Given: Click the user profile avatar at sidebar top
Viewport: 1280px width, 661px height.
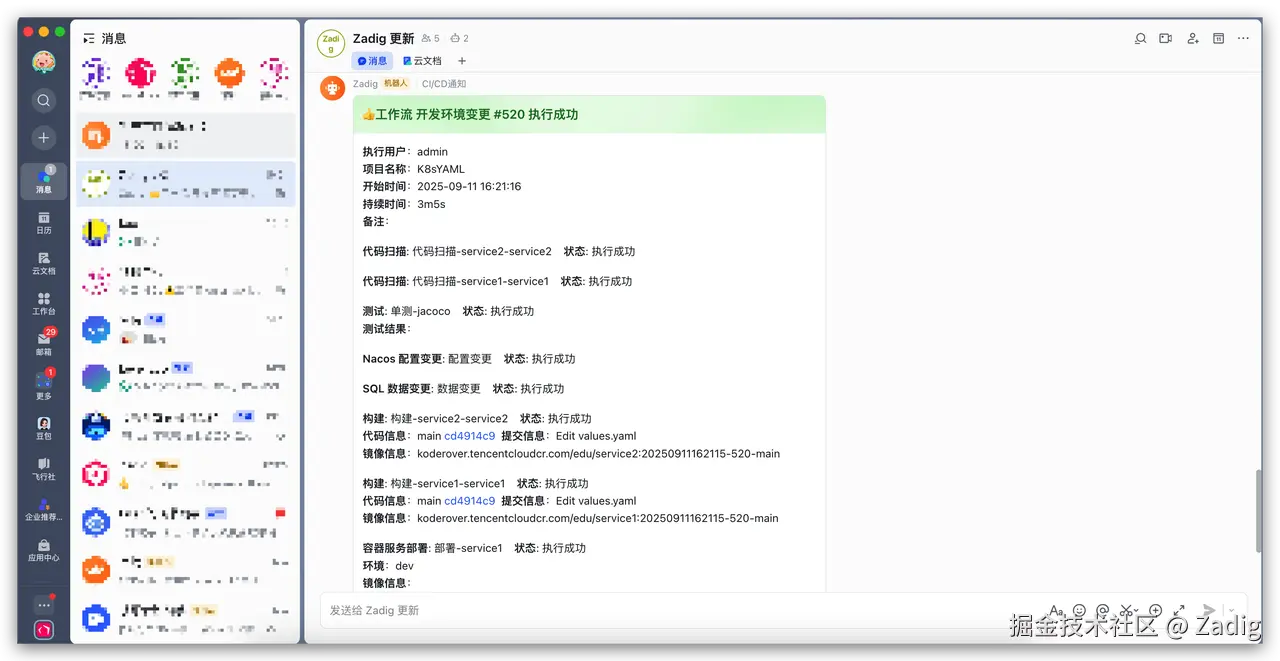Looking at the screenshot, I should tap(43, 62).
